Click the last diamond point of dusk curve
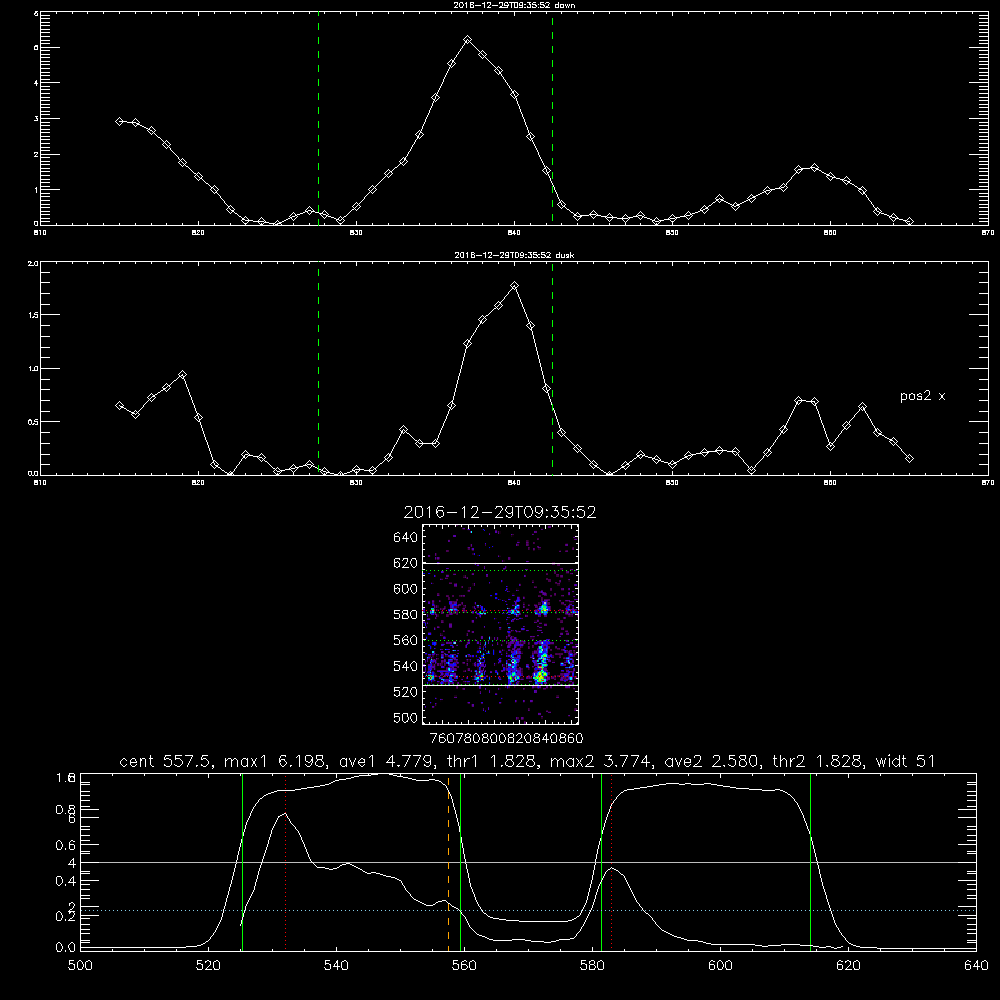This screenshot has height=1000, width=1000. (909, 459)
